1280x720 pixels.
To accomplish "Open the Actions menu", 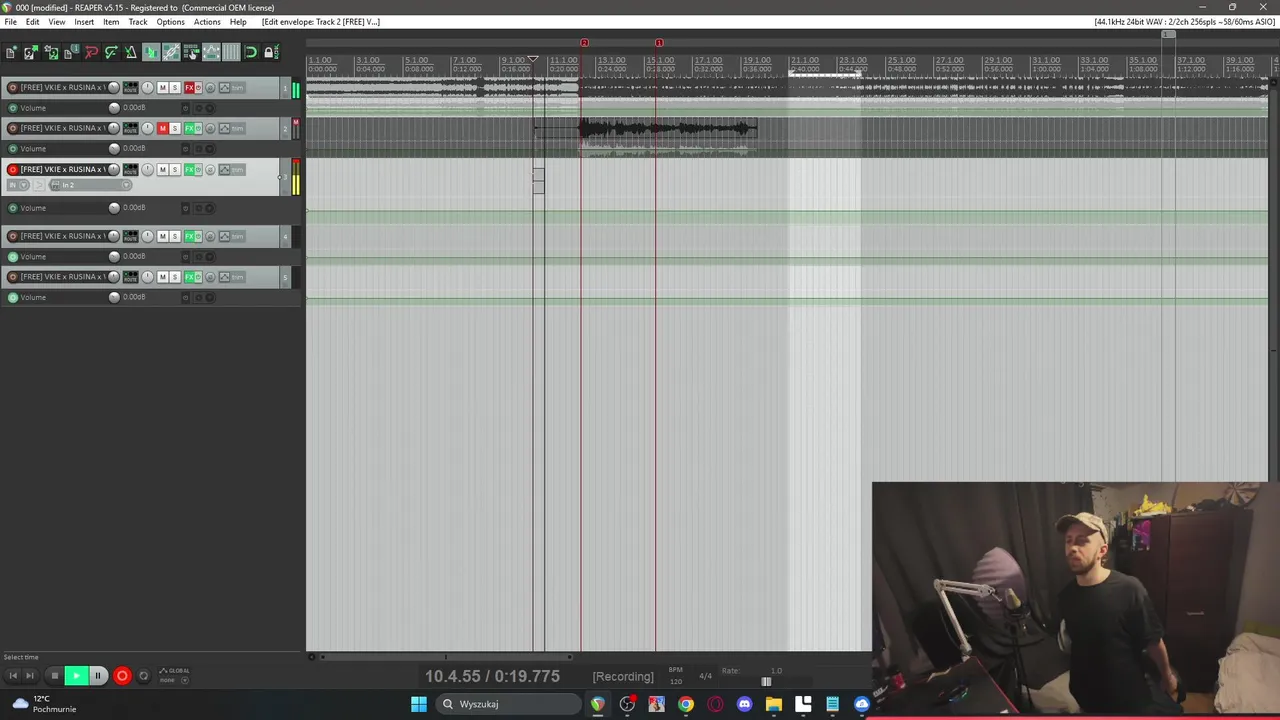I will pos(207,22).
